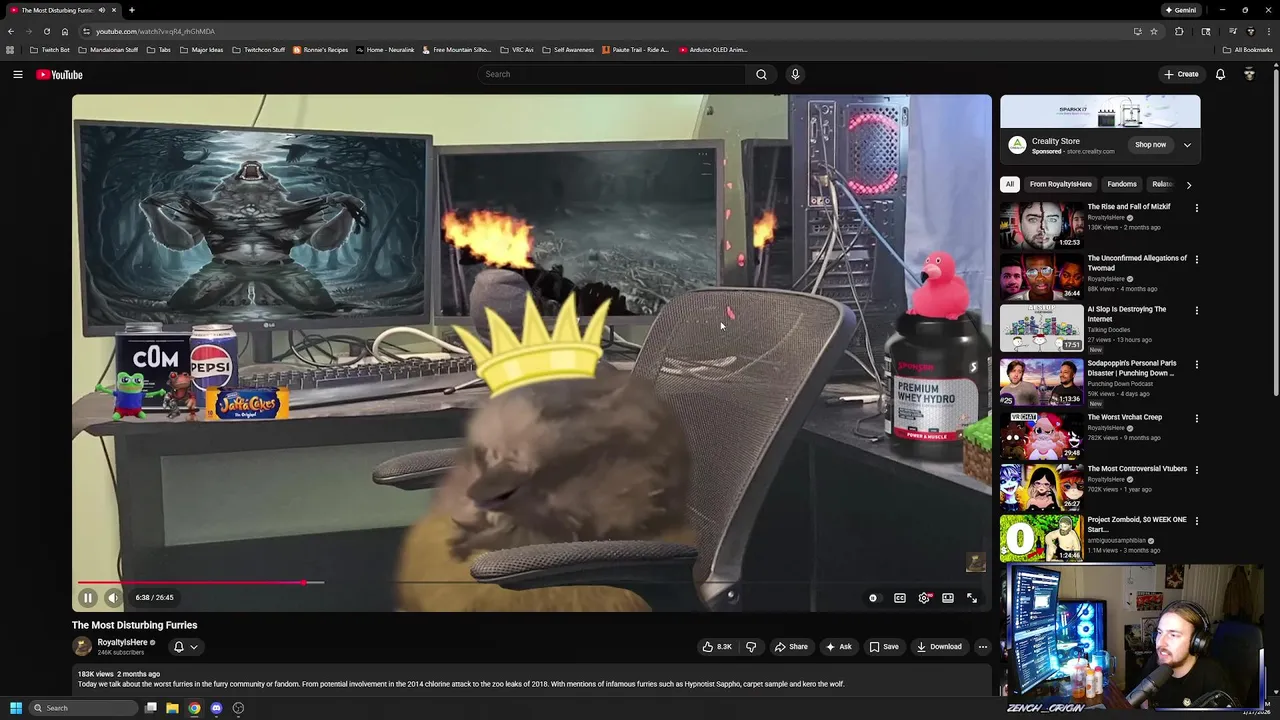Screen dimensions: 1280x720
Task: Open options for Sodapoppin's Personal Paris video
Action: 1196,364
